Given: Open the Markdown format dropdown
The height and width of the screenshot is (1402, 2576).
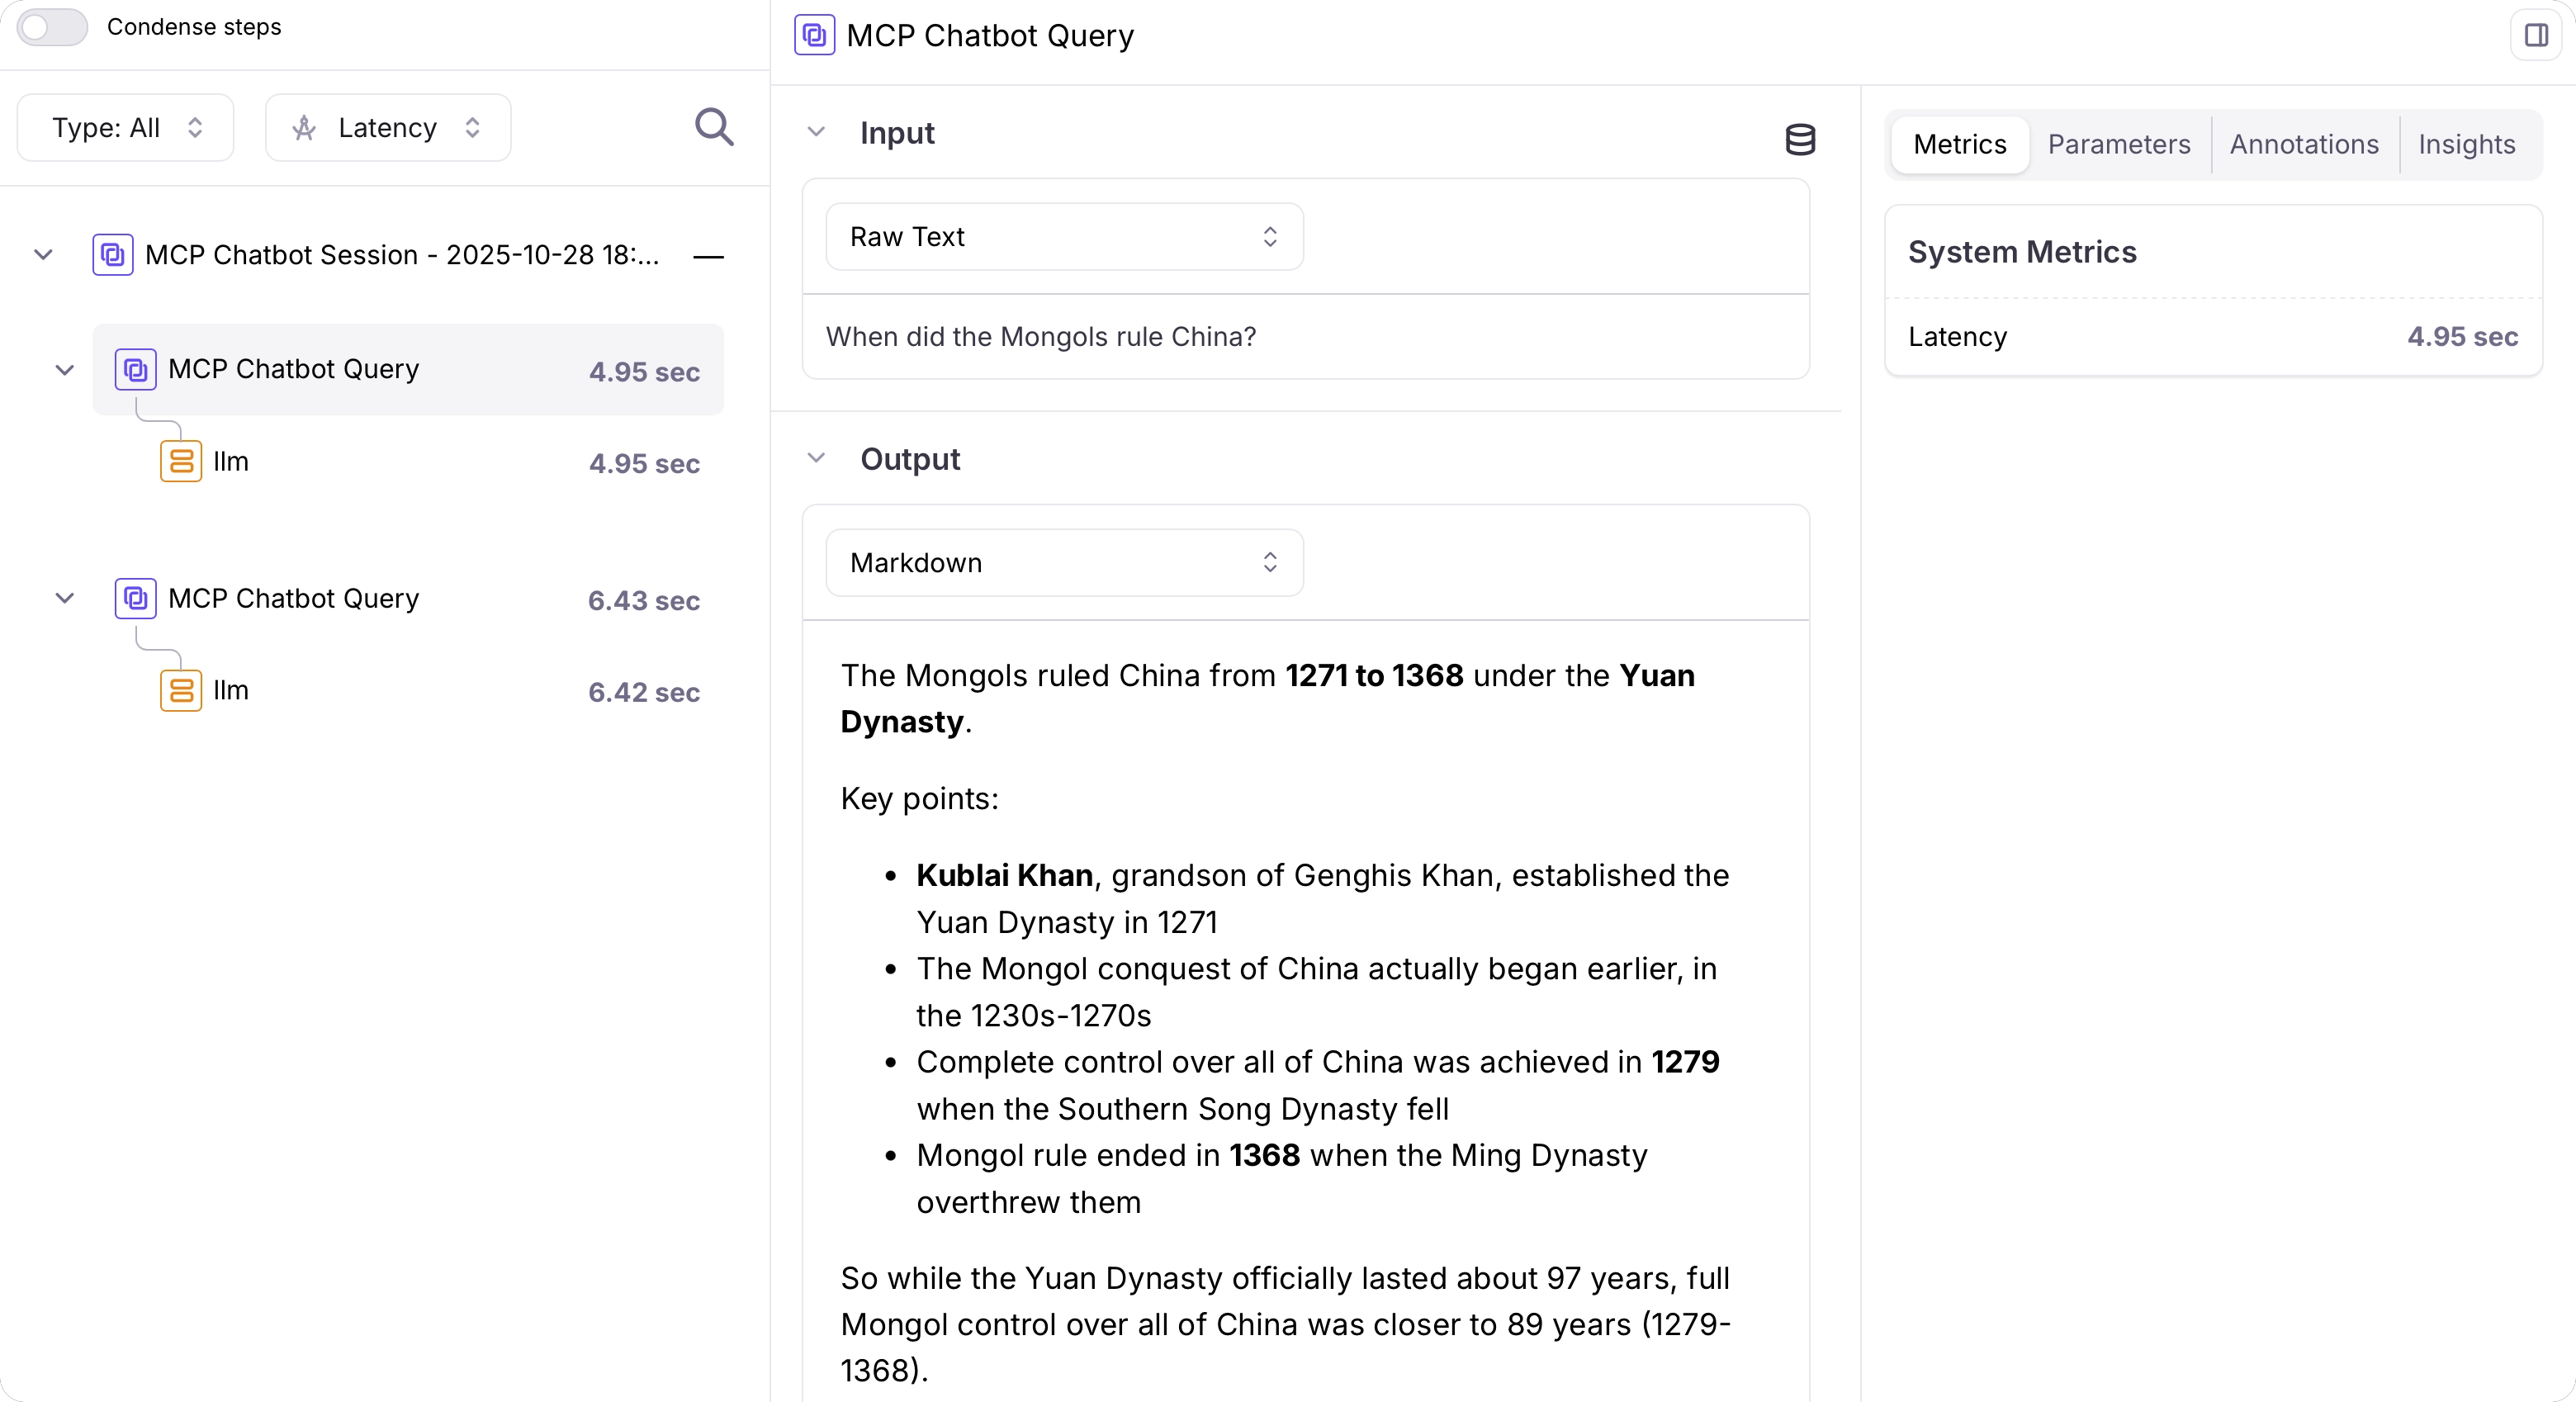Looking at the screenshot, I should 1064,563.
